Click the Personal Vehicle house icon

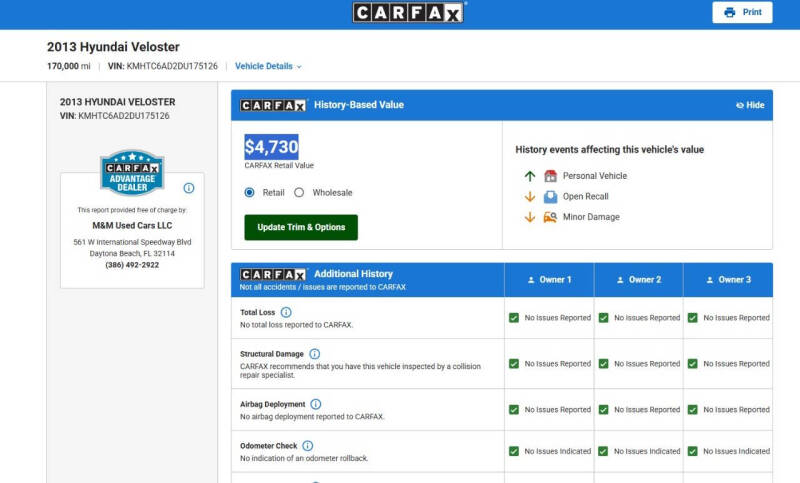click(x=550, y=176)
